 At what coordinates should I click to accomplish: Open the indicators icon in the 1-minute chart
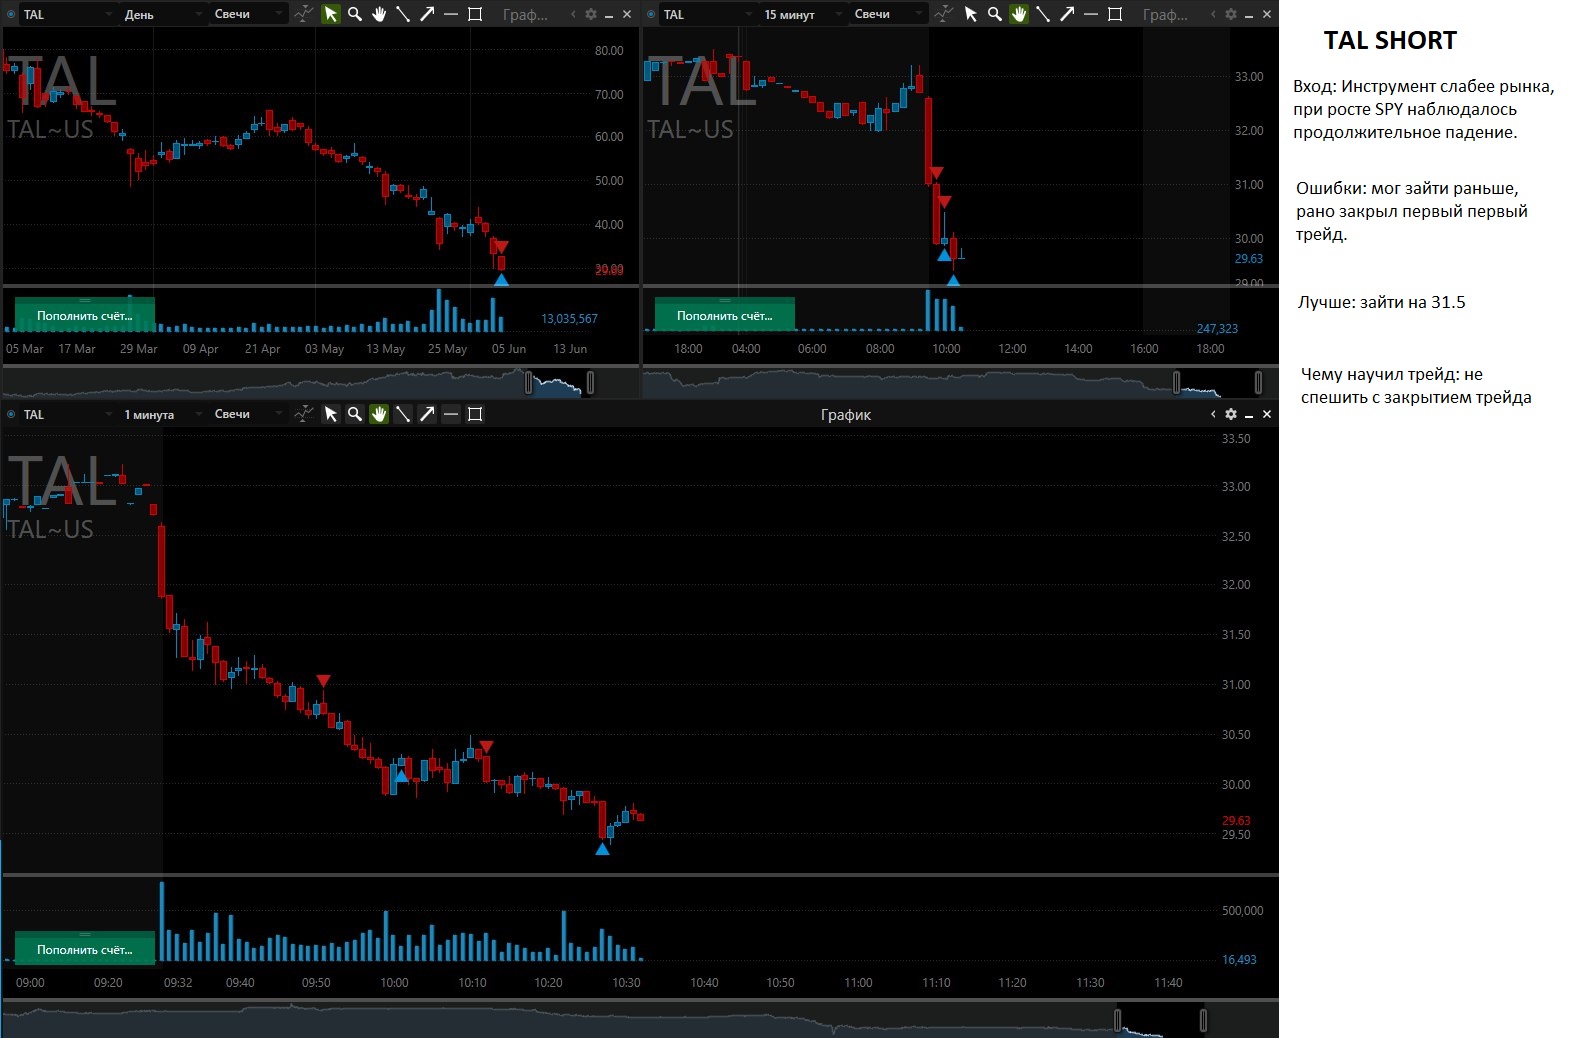pos(304,414)
